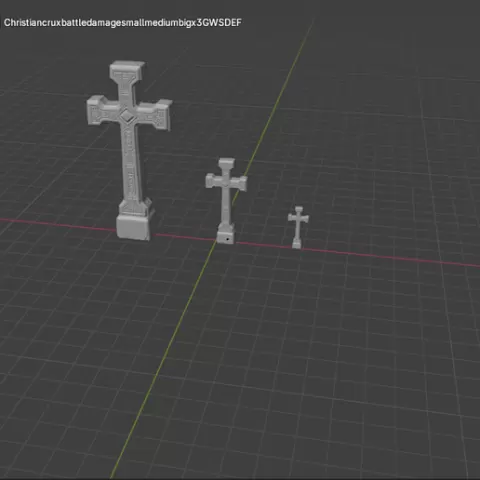Select the large cross model
The height and width of the screenshot is (480, 480).
click(129, 150)
